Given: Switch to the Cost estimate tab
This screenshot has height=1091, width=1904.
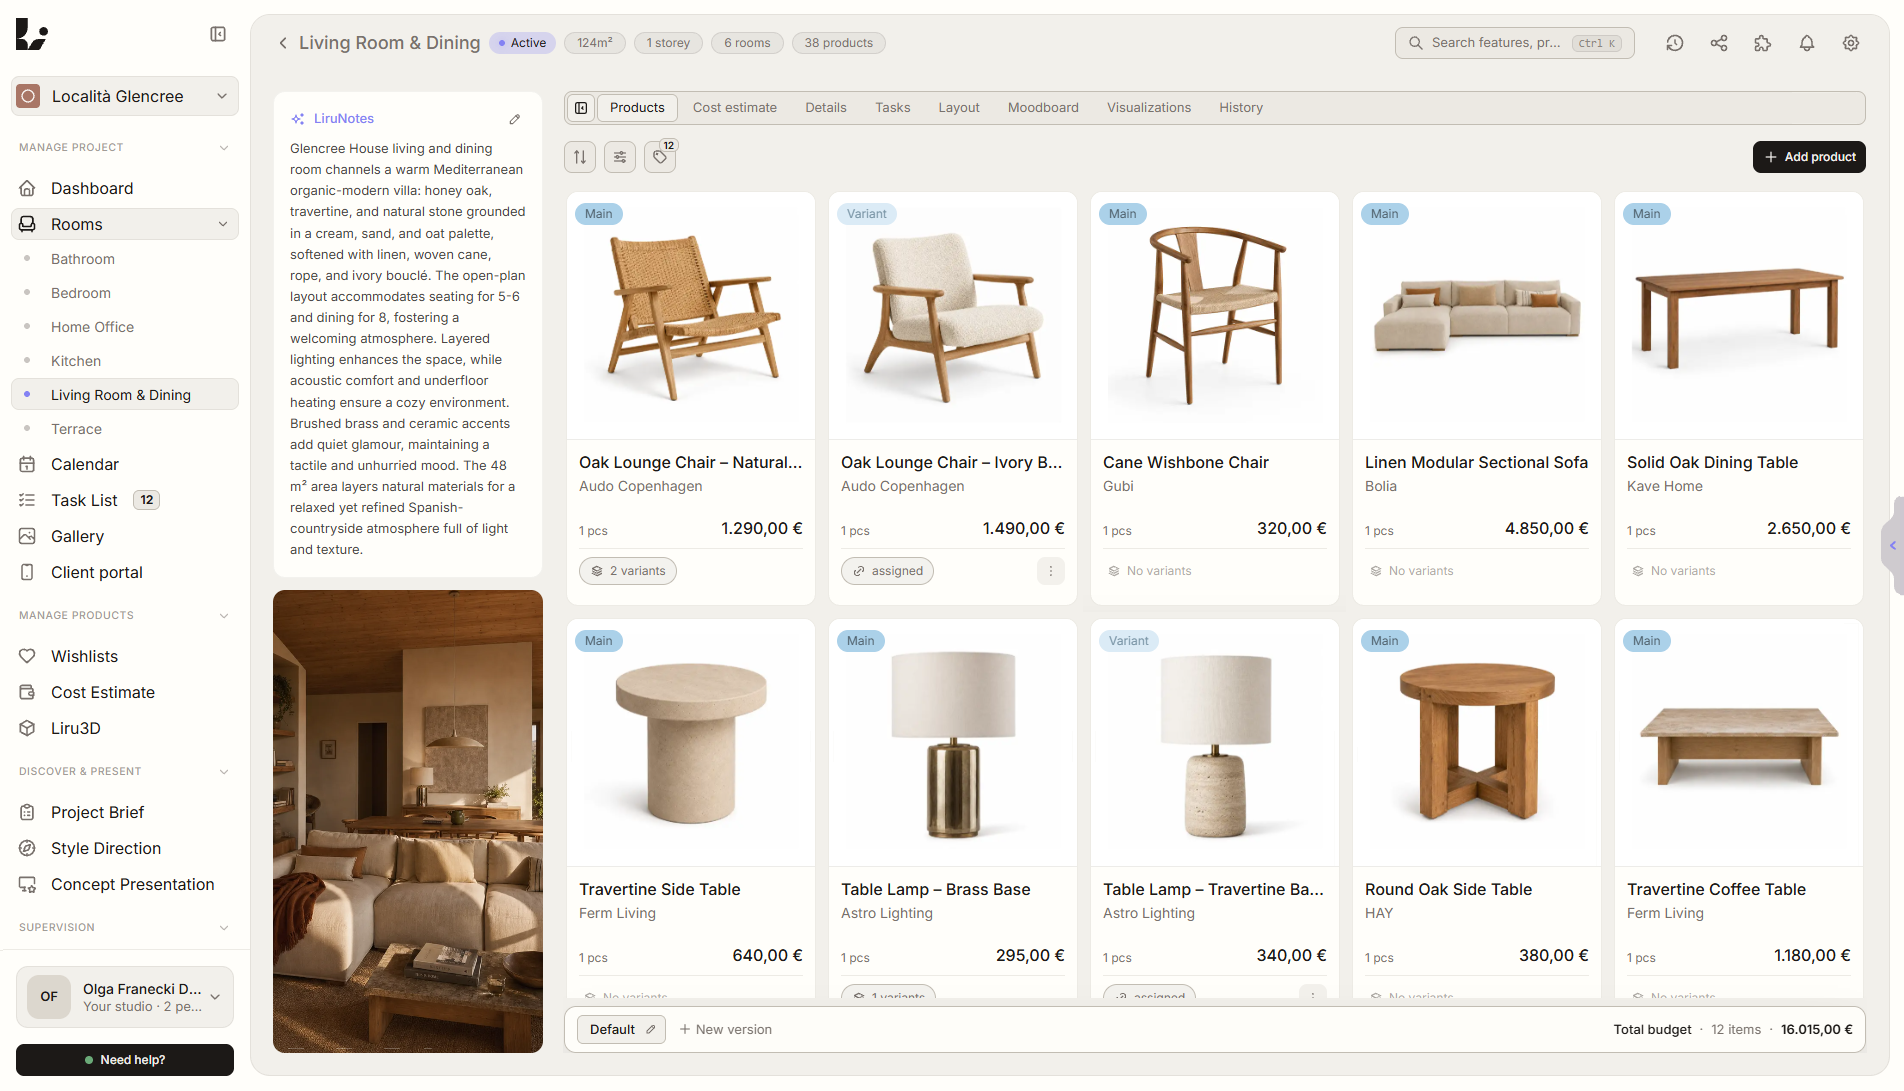Looking at the screenshot, I should 735,108.
